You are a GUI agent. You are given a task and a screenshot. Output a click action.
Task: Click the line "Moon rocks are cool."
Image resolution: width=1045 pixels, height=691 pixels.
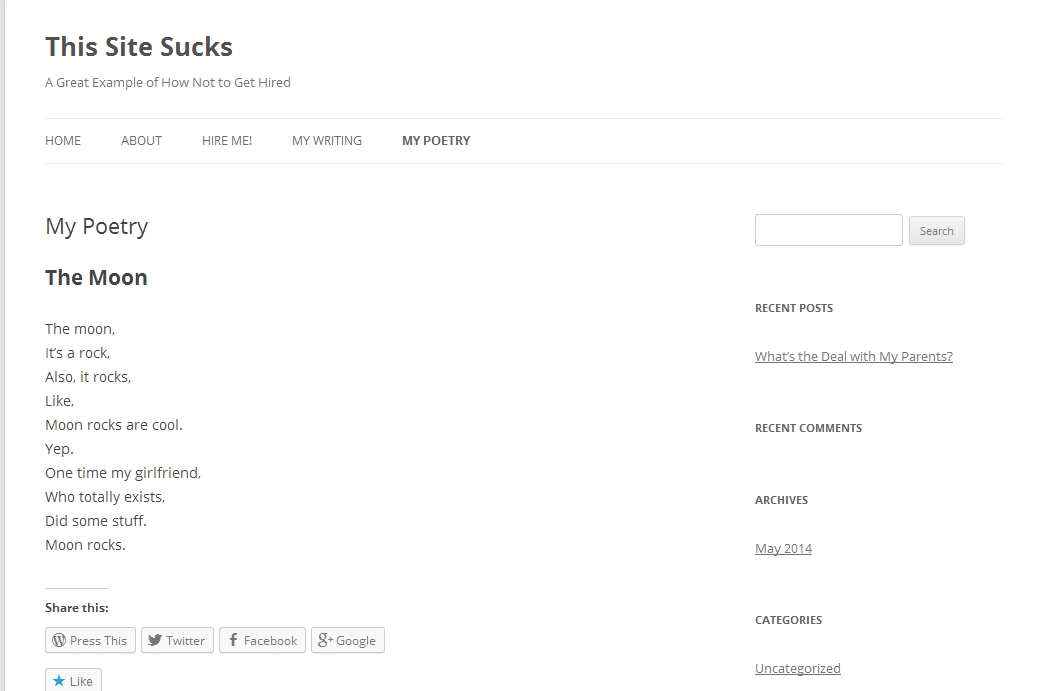[114, 425]
